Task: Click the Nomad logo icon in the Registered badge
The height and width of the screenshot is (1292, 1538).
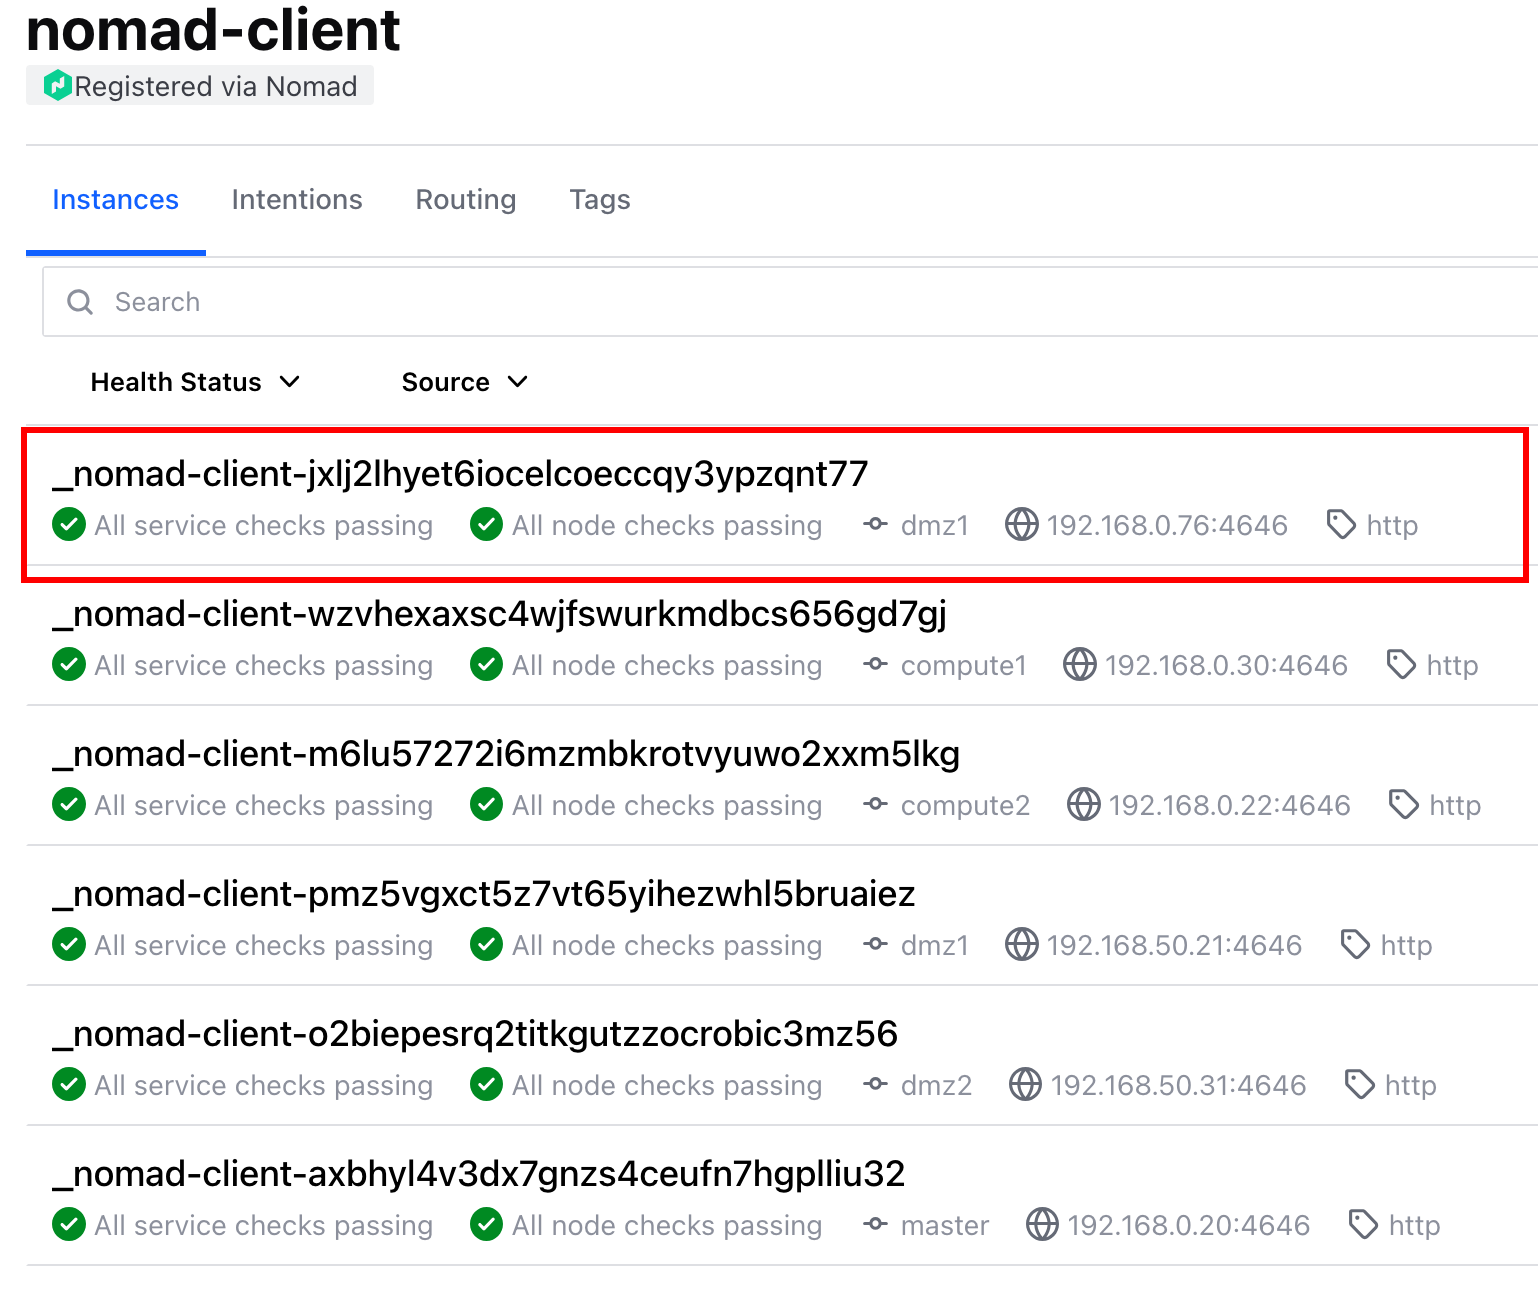Action: click(x=58, y=86)
